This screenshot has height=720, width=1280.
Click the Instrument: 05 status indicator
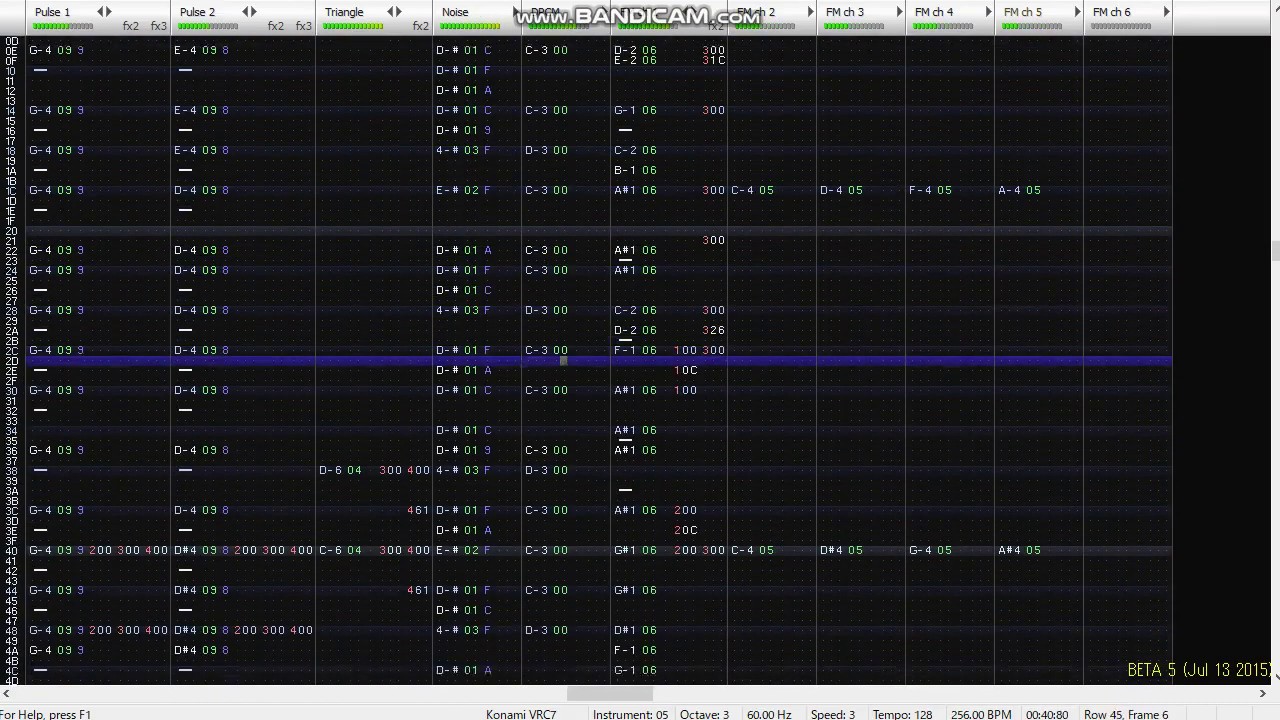pyautogui.click(x=630, y=714)
